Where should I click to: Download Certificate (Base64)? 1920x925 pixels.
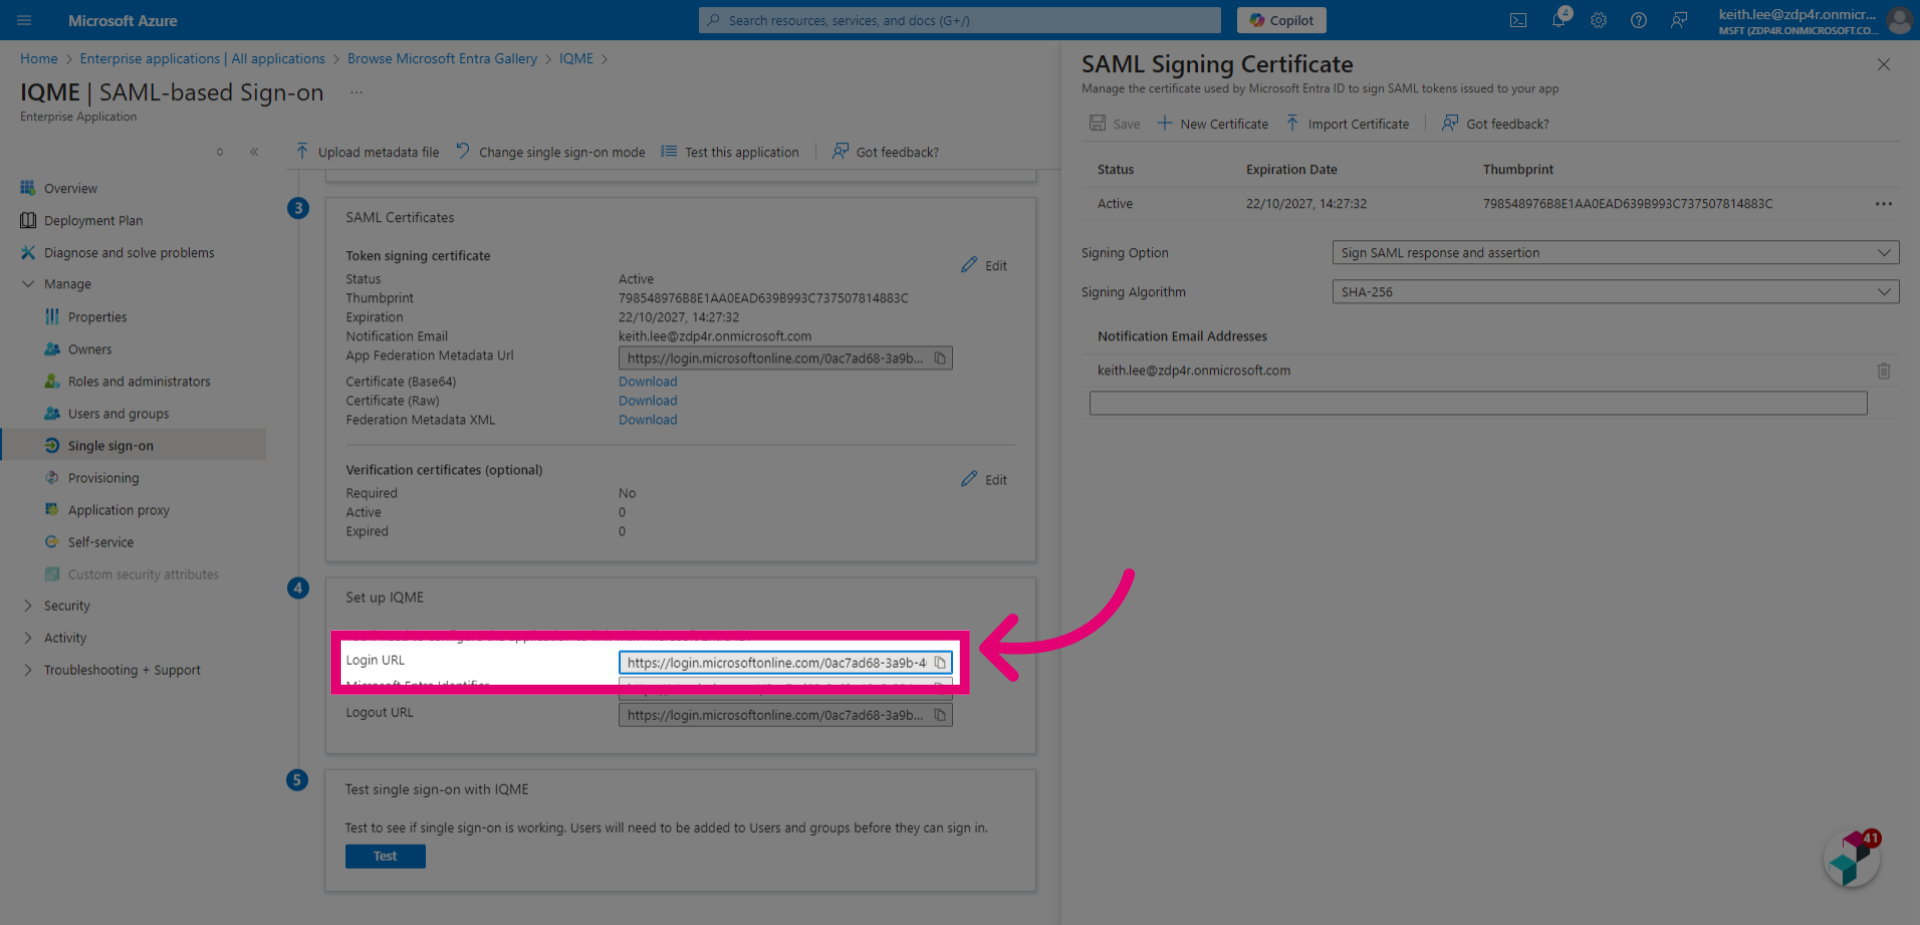tap(647, 381)
